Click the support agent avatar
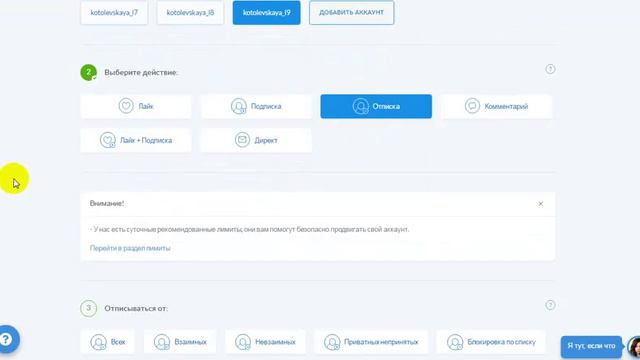This screenshot has width=640, height=360. [x=634, y=347]
